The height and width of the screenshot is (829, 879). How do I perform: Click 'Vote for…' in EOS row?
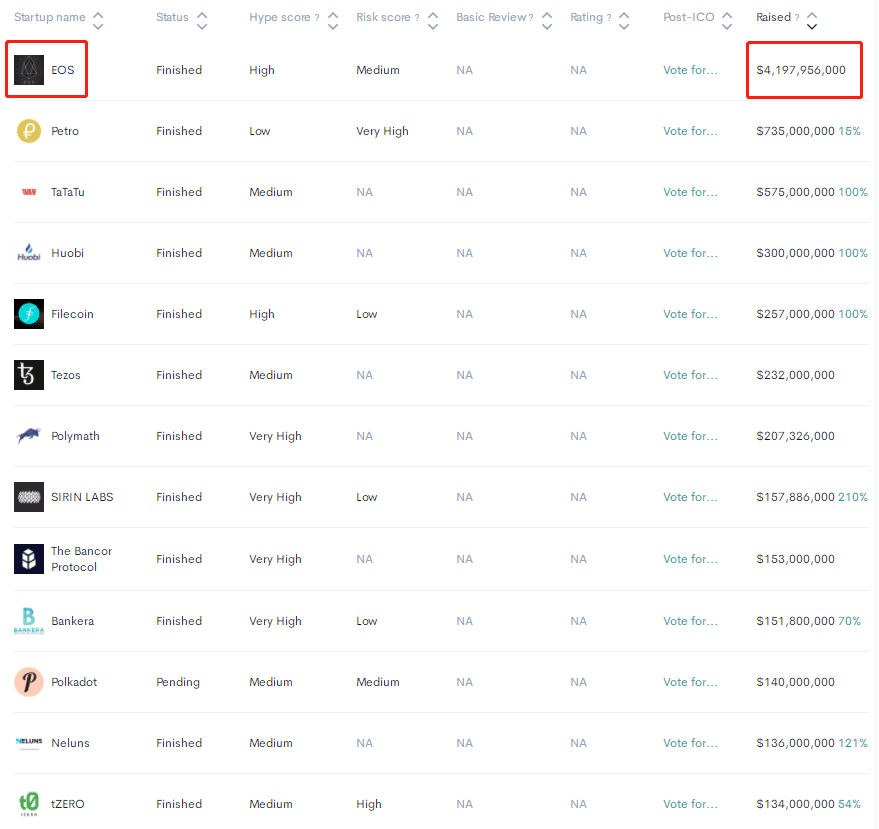tap(690, 70)
